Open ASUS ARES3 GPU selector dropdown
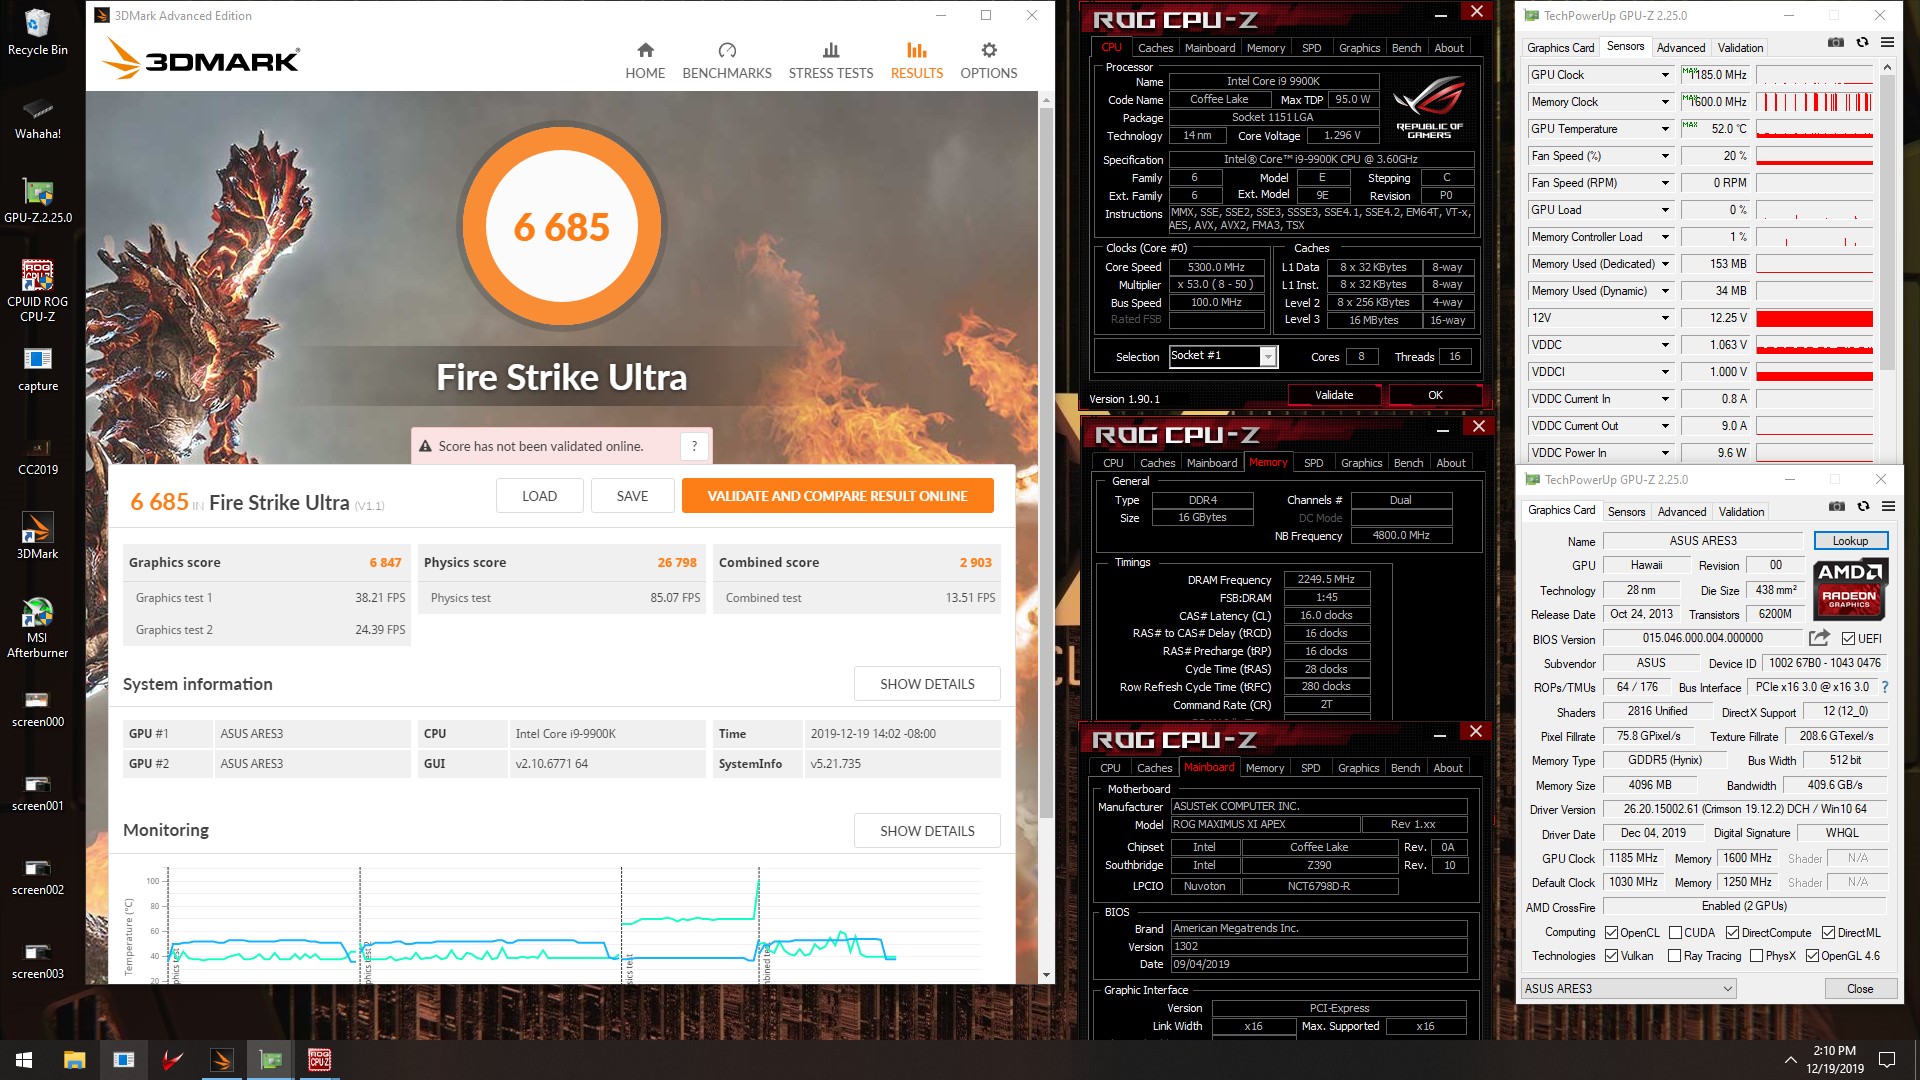Image resolution: width=1920 pixels, height=1080 pixels. 1628,988
